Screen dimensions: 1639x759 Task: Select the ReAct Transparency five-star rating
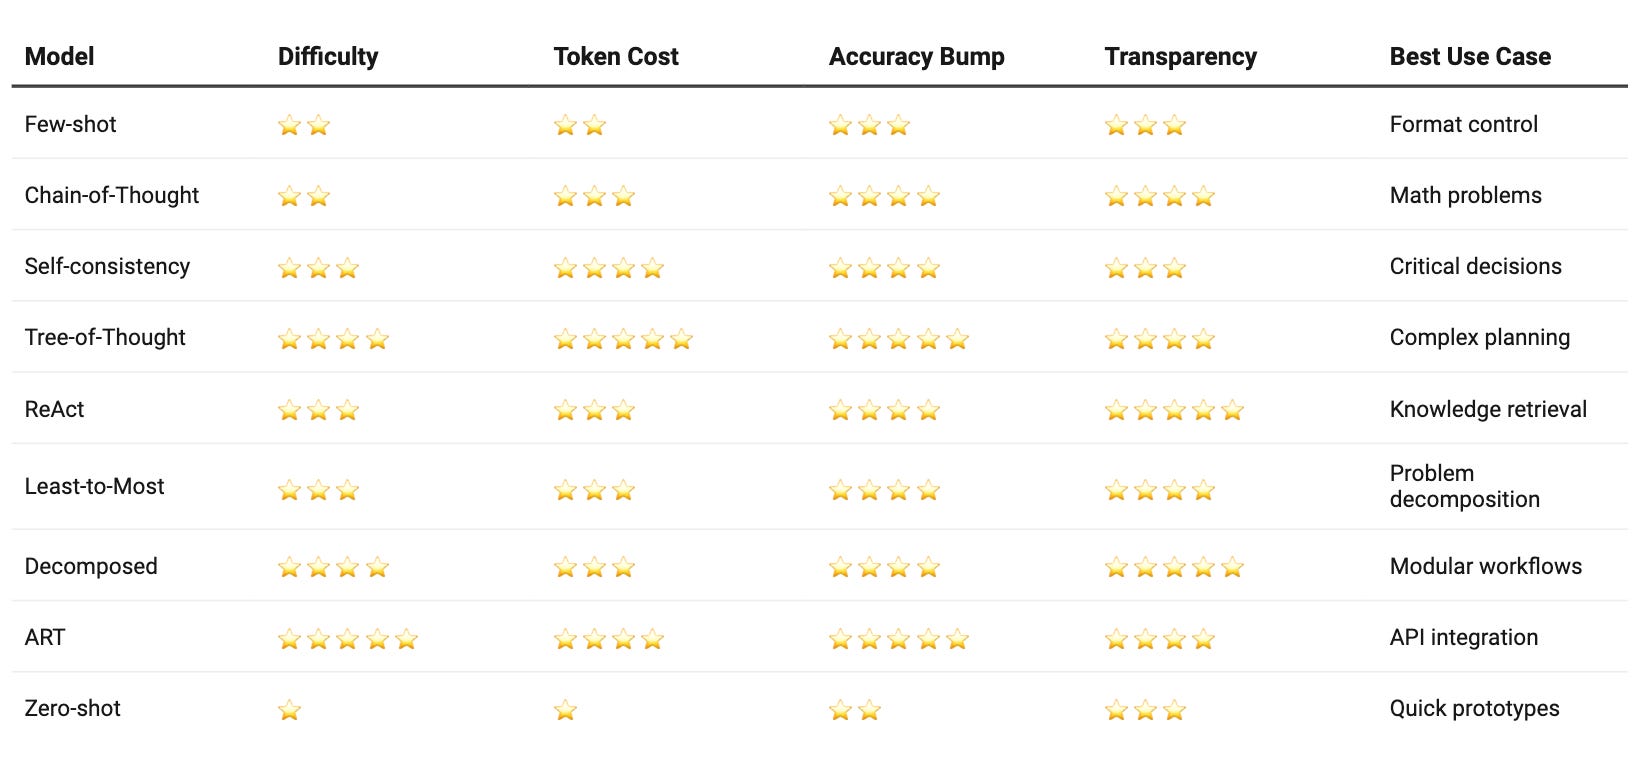click(x=1174, y=410)
